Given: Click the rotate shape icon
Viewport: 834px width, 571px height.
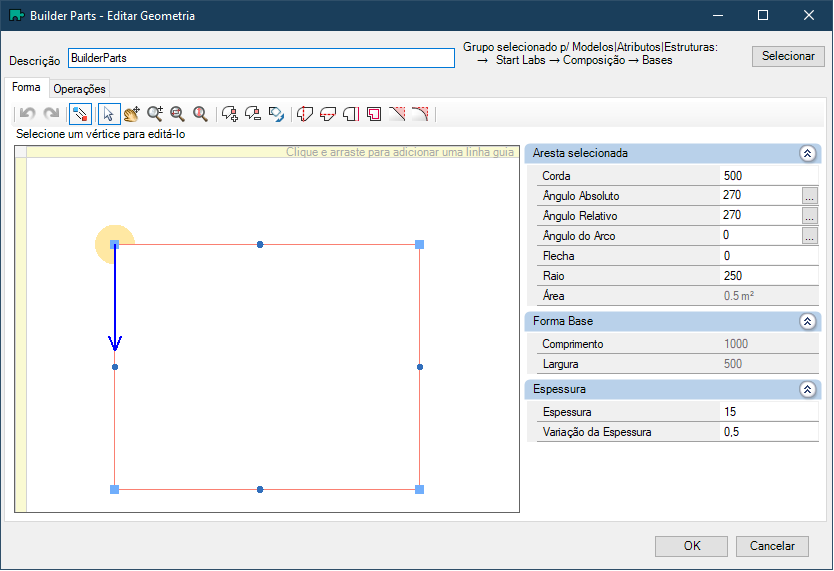Looking at the screenshot, I should coord(276,114).
